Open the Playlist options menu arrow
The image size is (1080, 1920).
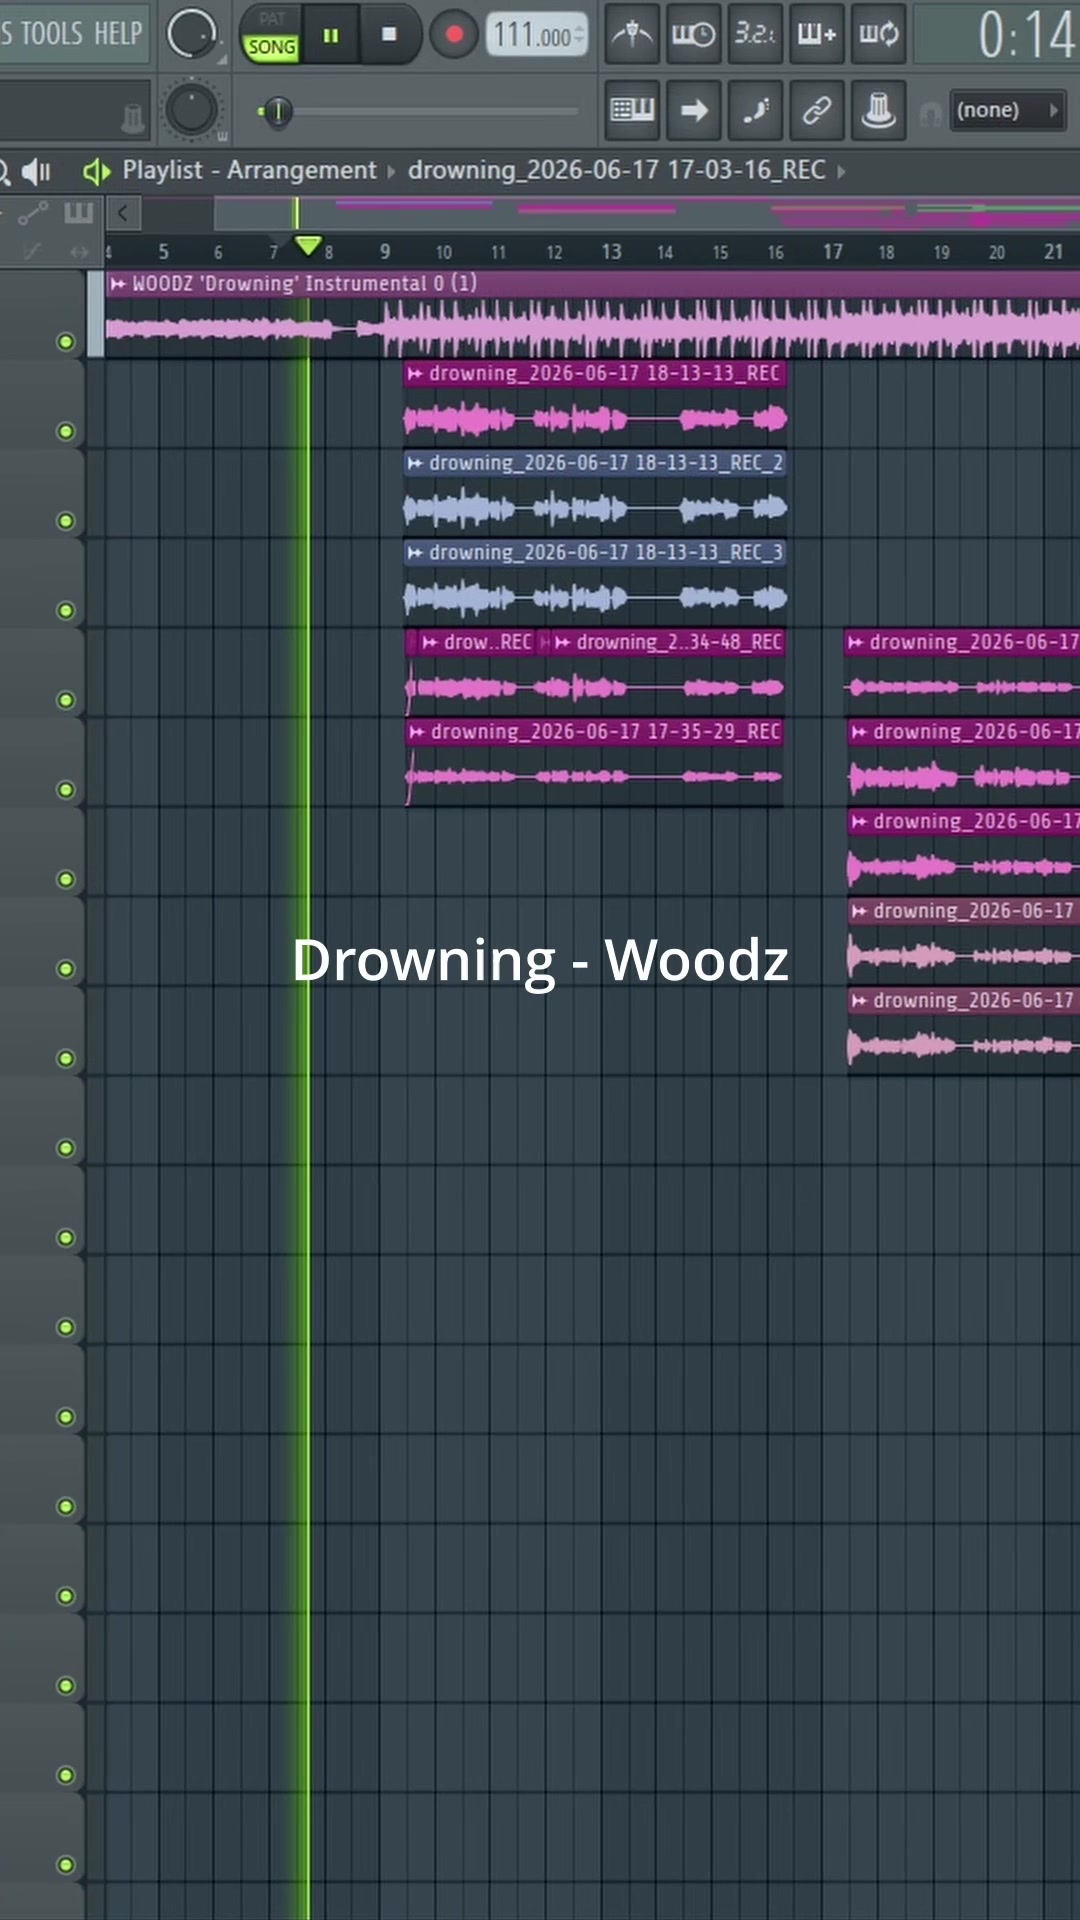tap(96, 171)
